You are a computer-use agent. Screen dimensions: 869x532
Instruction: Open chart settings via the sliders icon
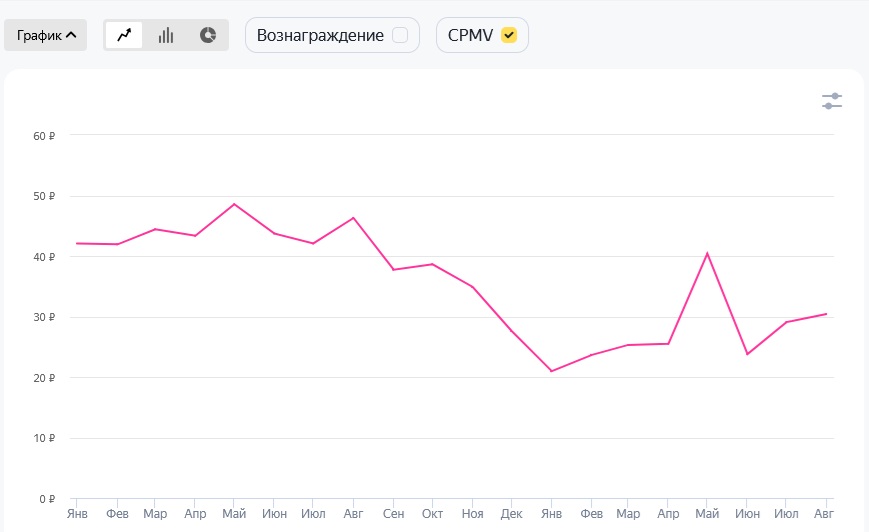pyautogui.click(x=832, y=101)
